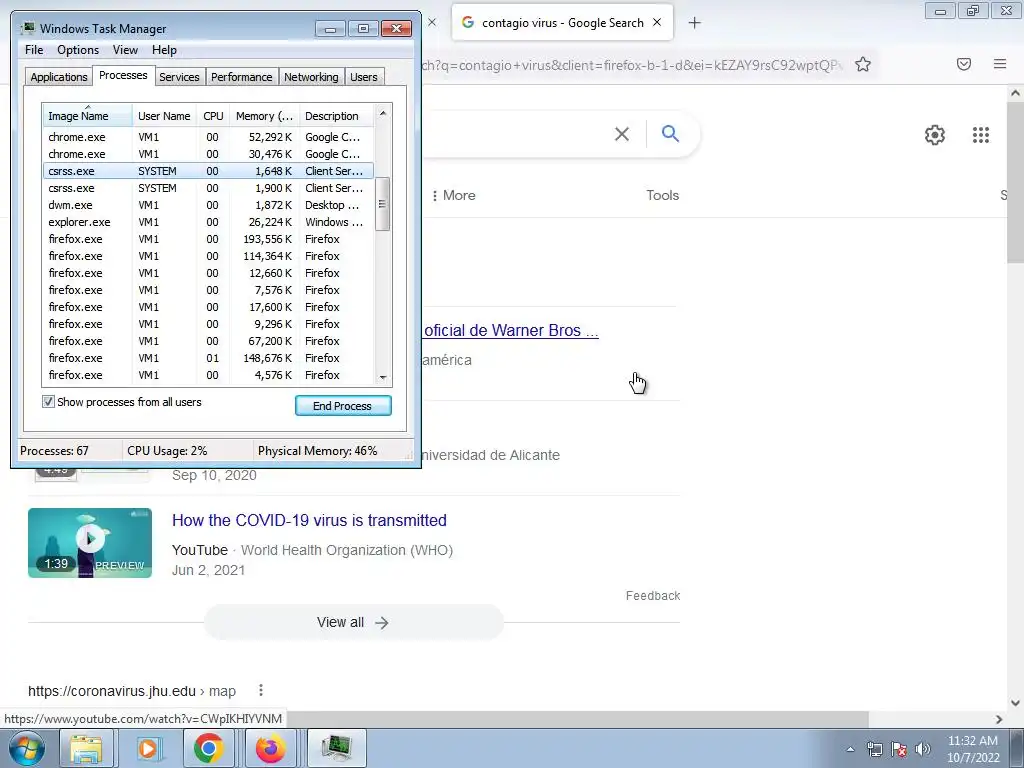
Task: Select the firefox.exe row using 148,676 K
Action: pyautogui.click(x=208, y=358)
